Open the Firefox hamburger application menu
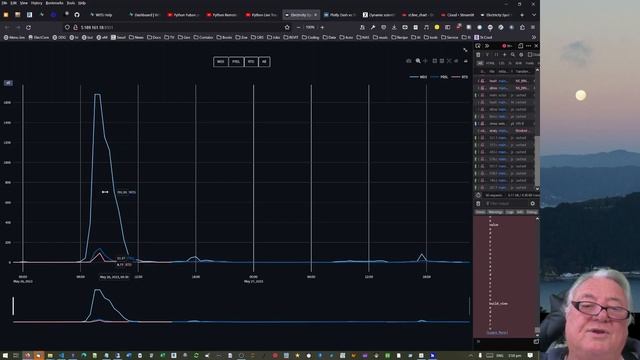Image resolution: width=640 pixels, height=360 pixels. pos(533,27)
